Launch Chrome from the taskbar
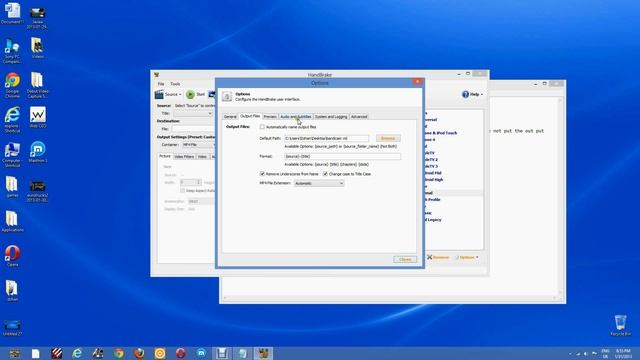Viewport: 640px width, 360px height. click(x=118, y=353)
